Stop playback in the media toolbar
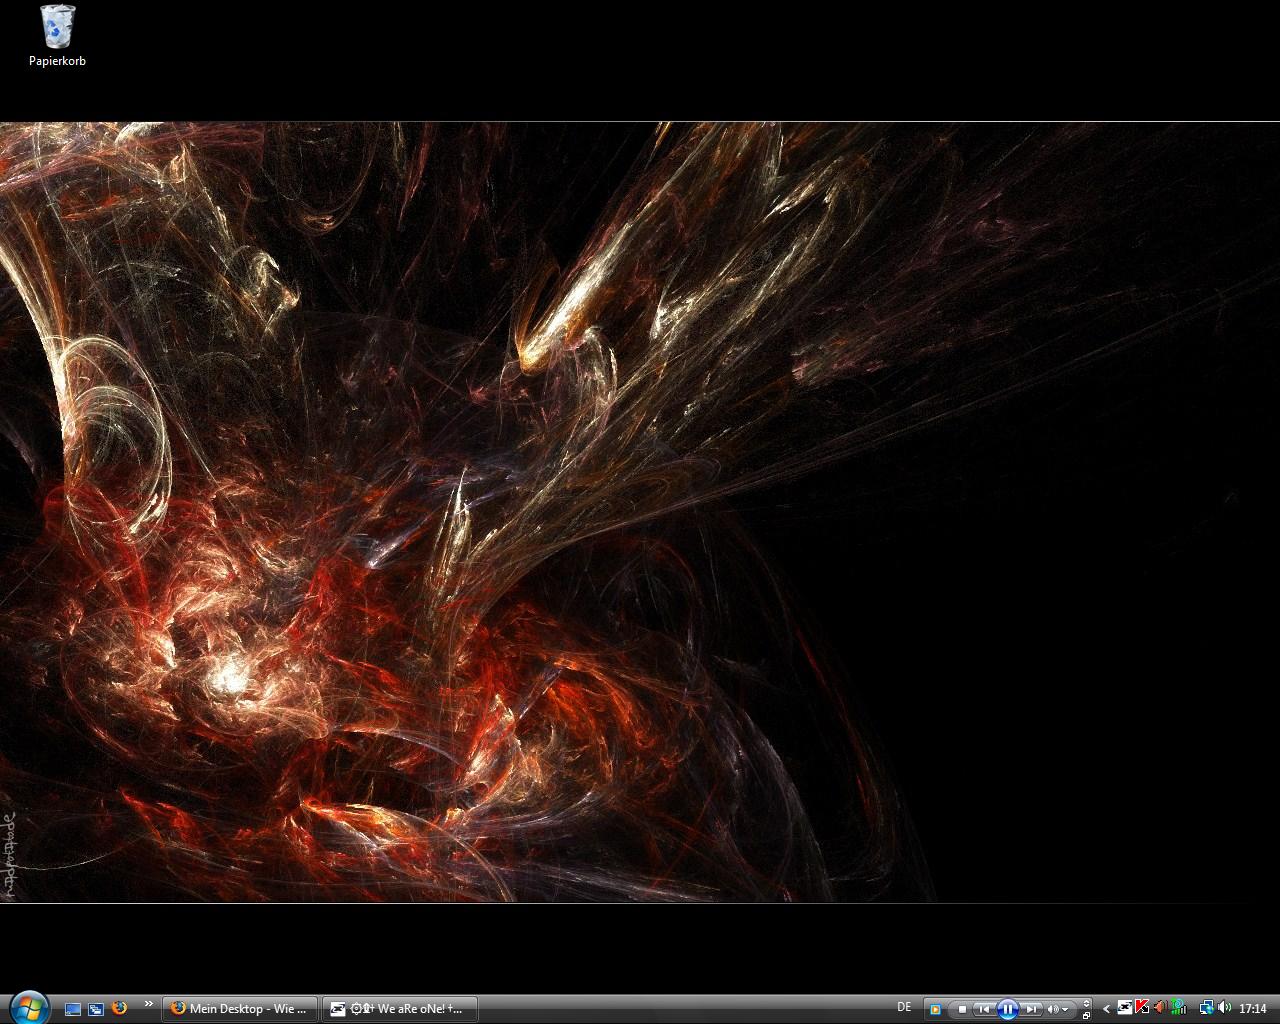This screenshot has width=1280, height=1024. (x=962, y=1009)
